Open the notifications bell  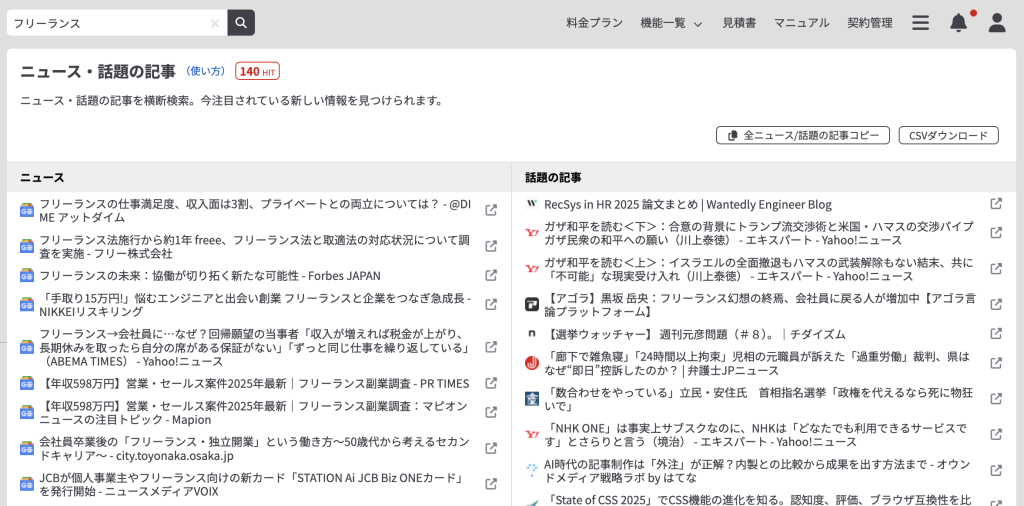(958, 23)
